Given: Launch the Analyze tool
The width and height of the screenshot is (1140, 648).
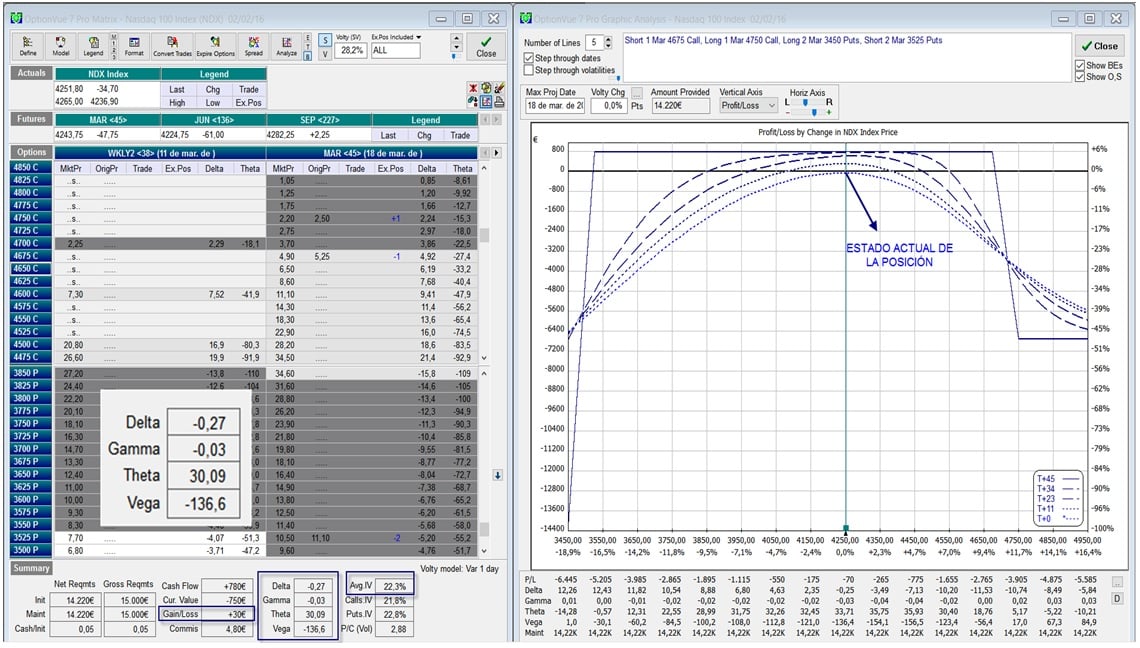Looking at the screenshot, I should pyautogui.click(x=286, y=46).
